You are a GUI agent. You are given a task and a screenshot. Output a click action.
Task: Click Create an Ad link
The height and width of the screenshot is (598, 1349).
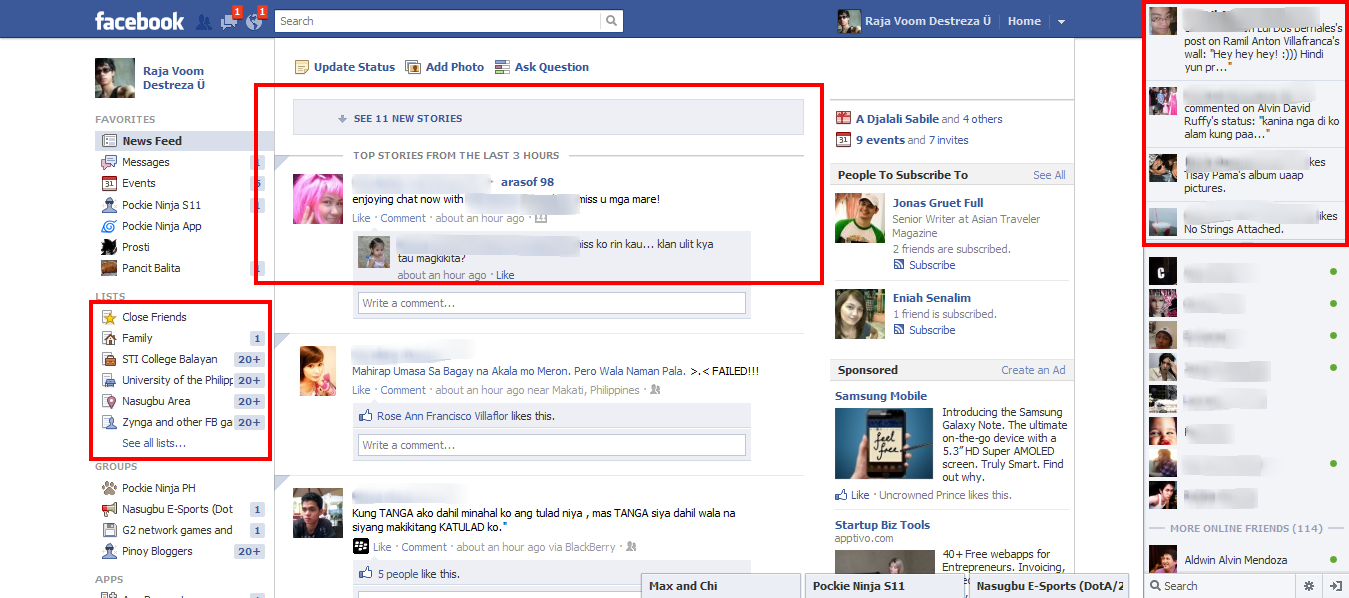(1033, 370)
